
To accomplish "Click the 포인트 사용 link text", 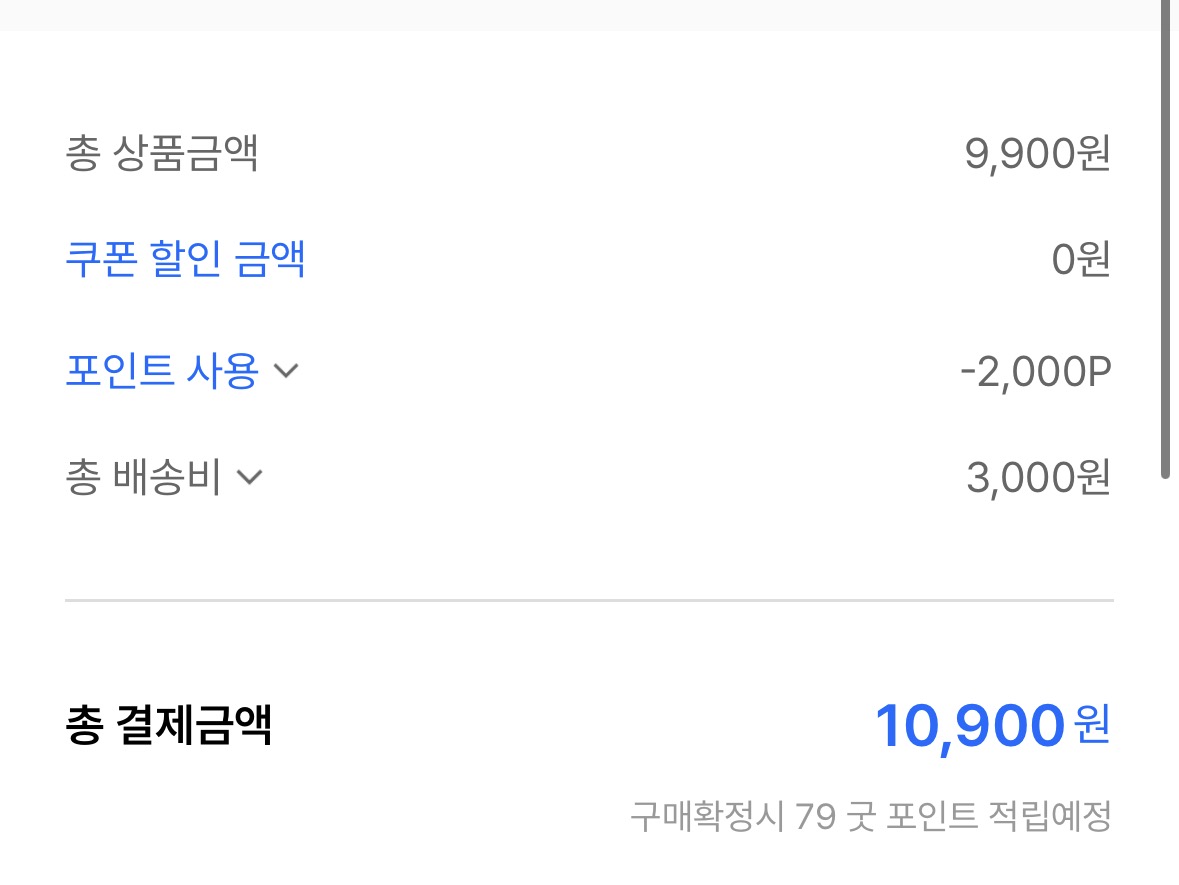I will (162, 371).
